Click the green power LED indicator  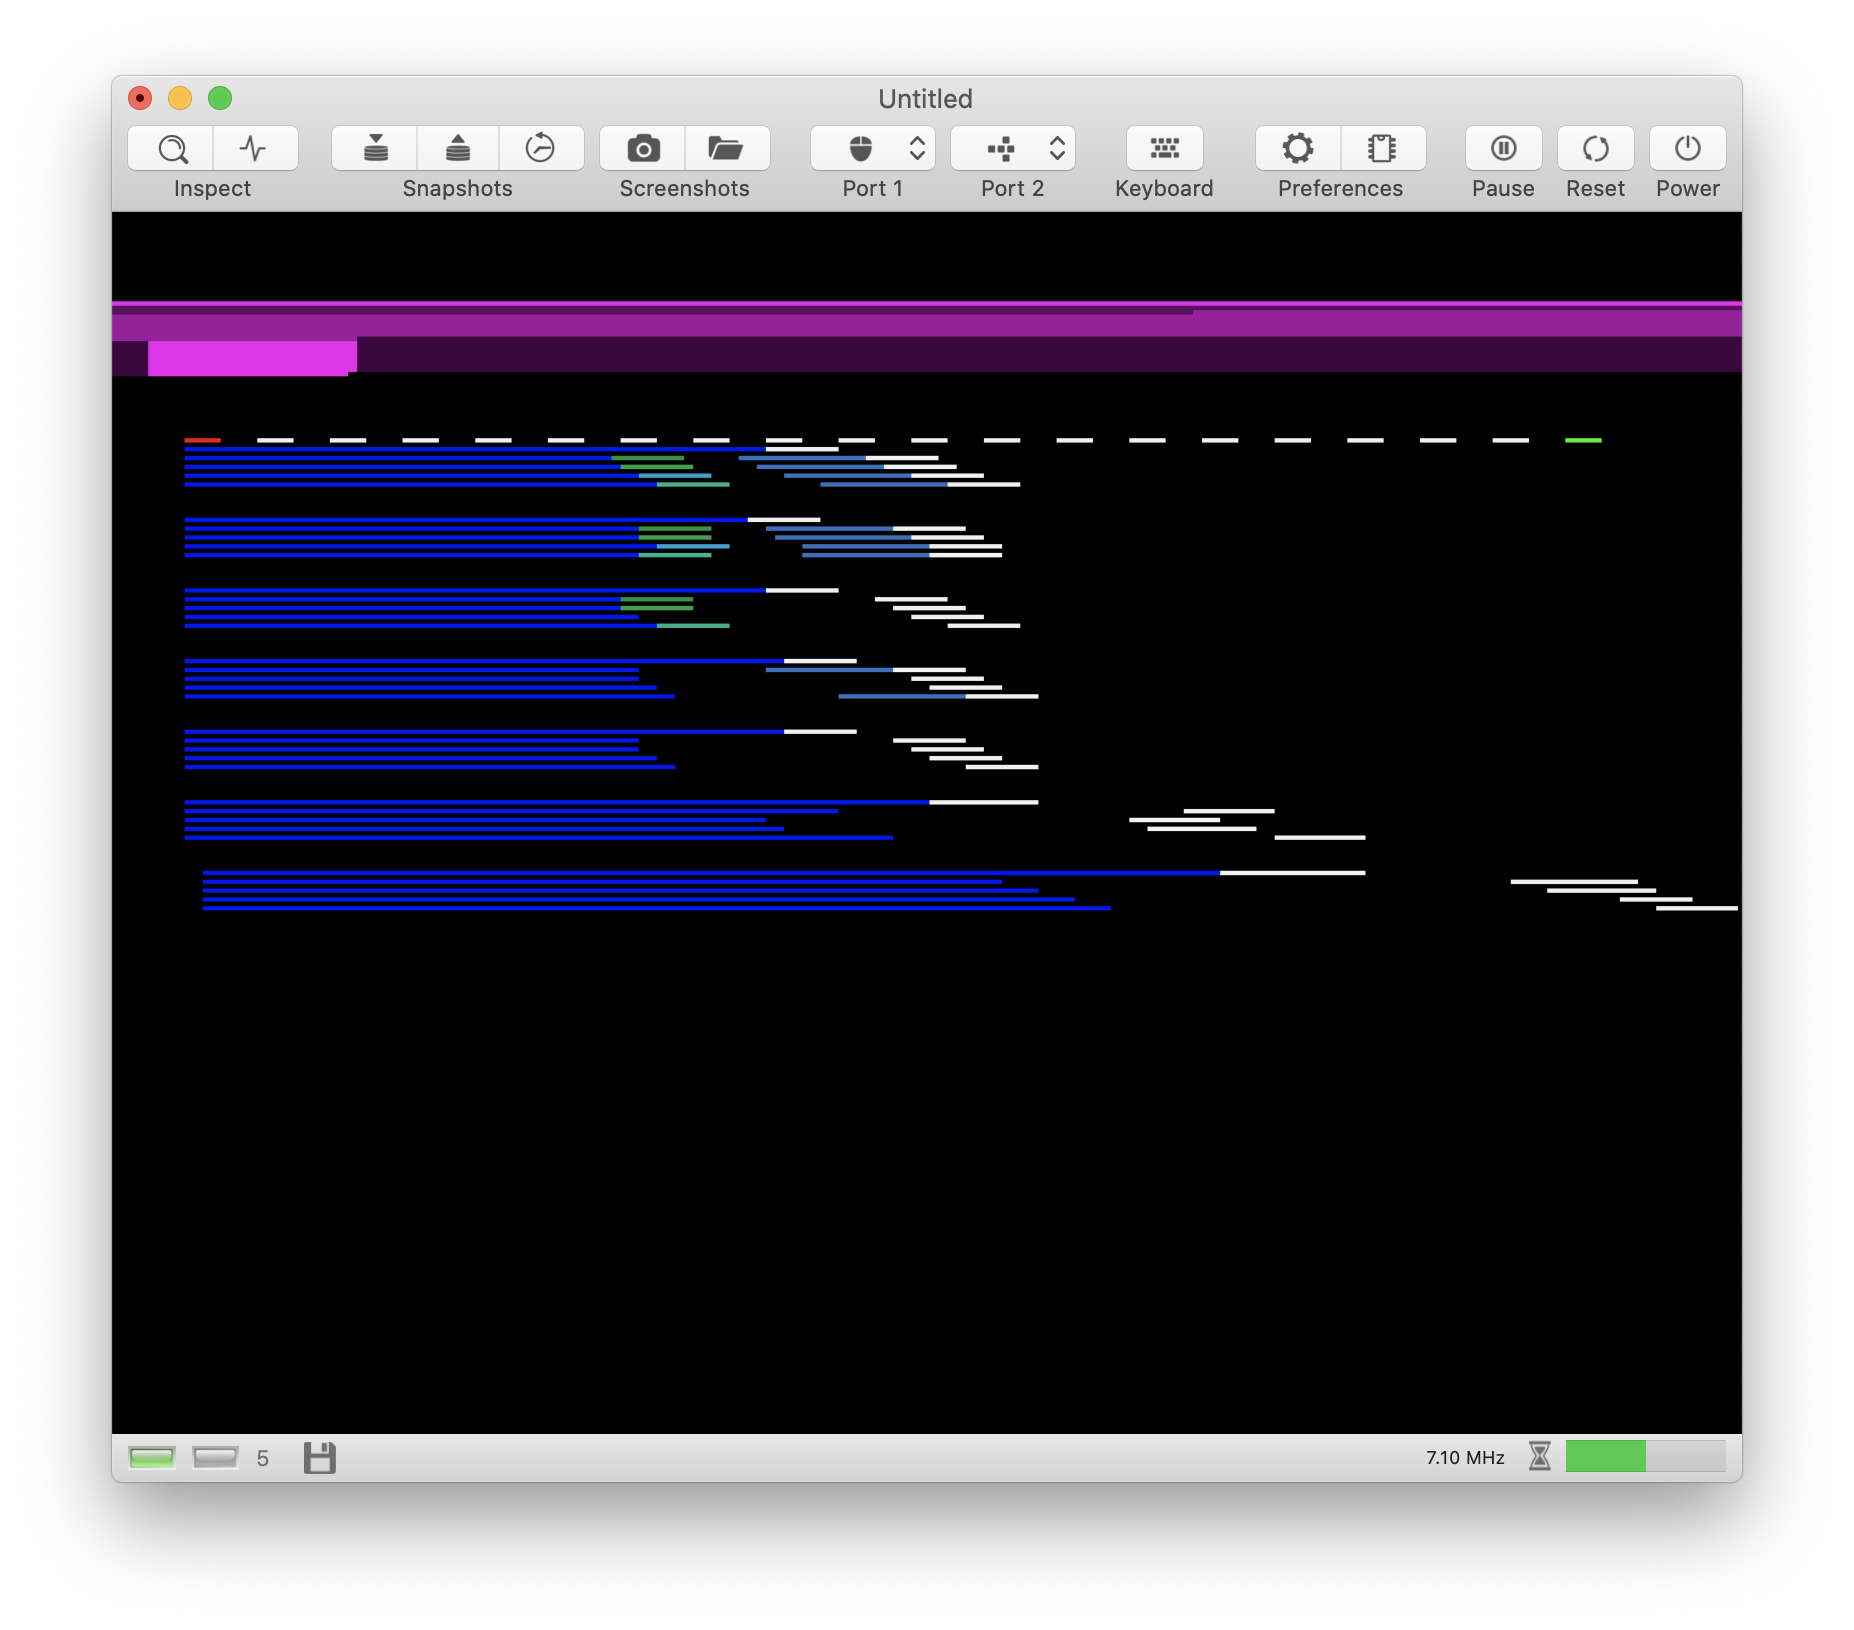point(152,1458)
